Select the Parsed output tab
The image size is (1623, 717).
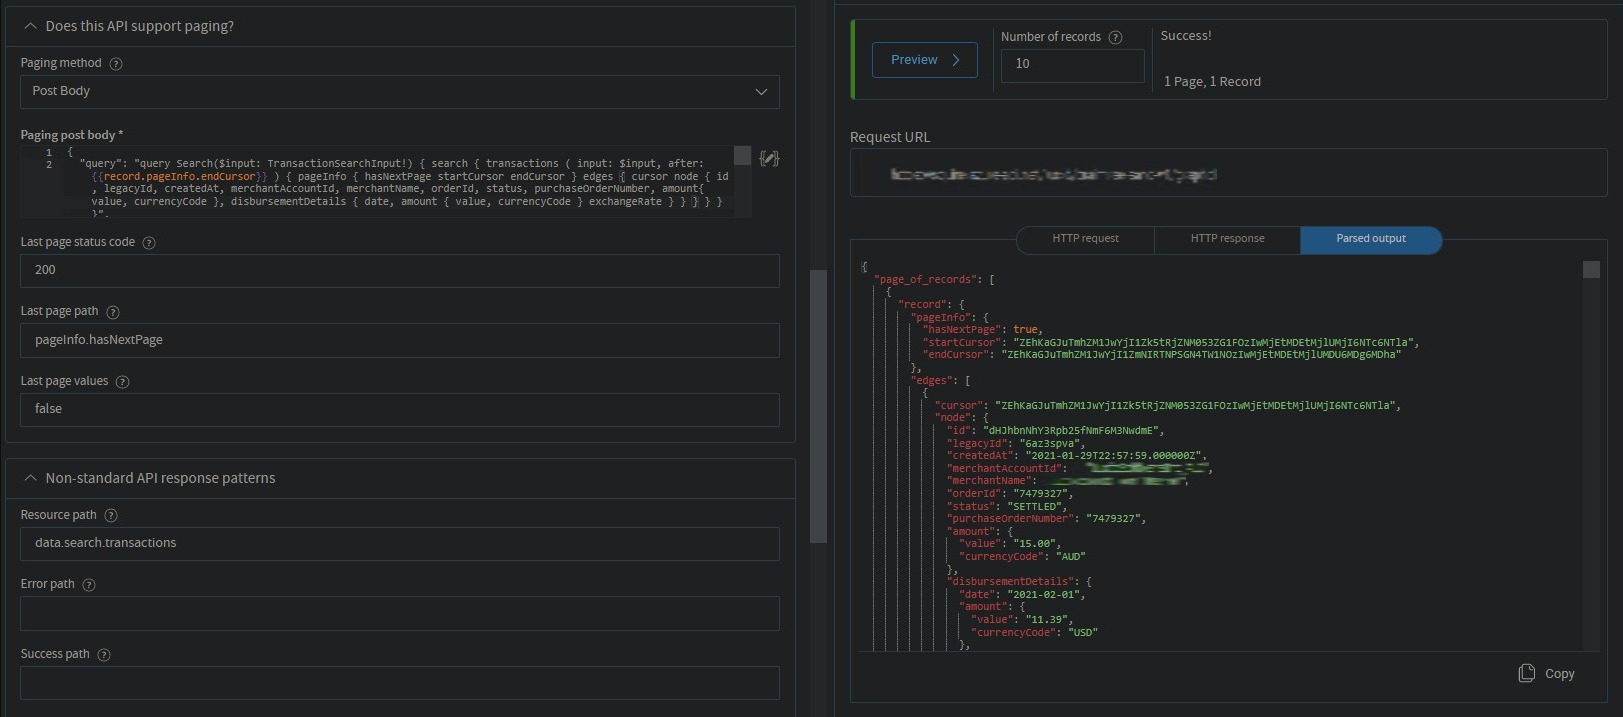coord(1370,239)
